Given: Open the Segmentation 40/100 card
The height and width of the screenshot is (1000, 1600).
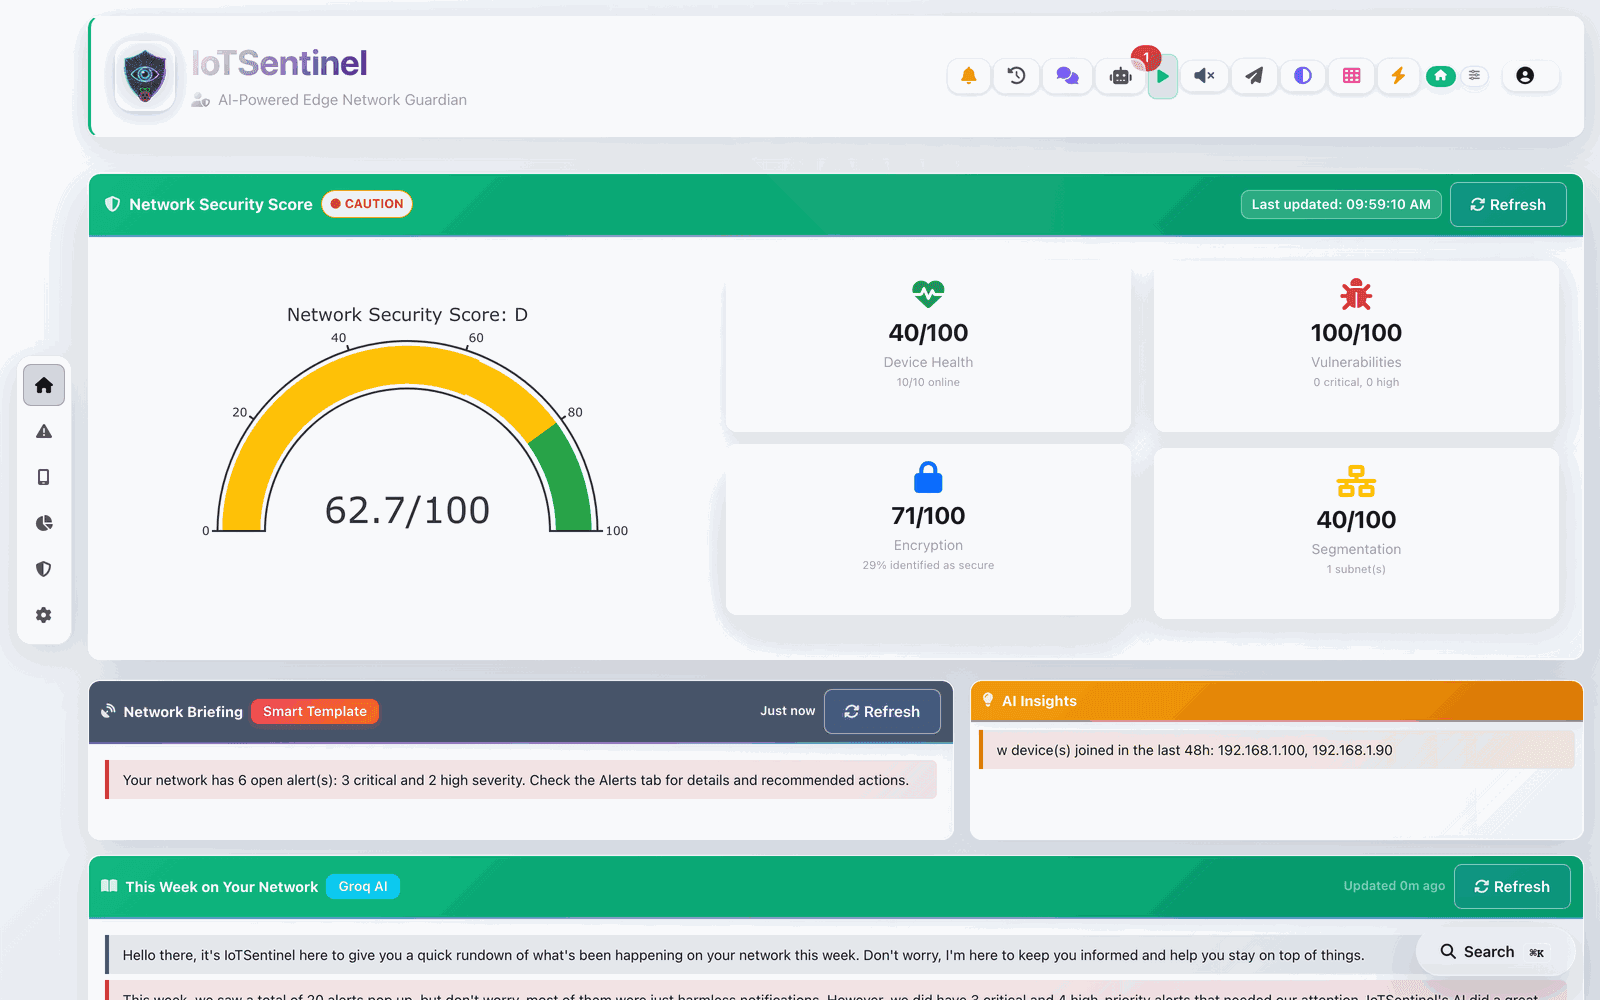Looking at the screenshot, I should point(1356,533).
